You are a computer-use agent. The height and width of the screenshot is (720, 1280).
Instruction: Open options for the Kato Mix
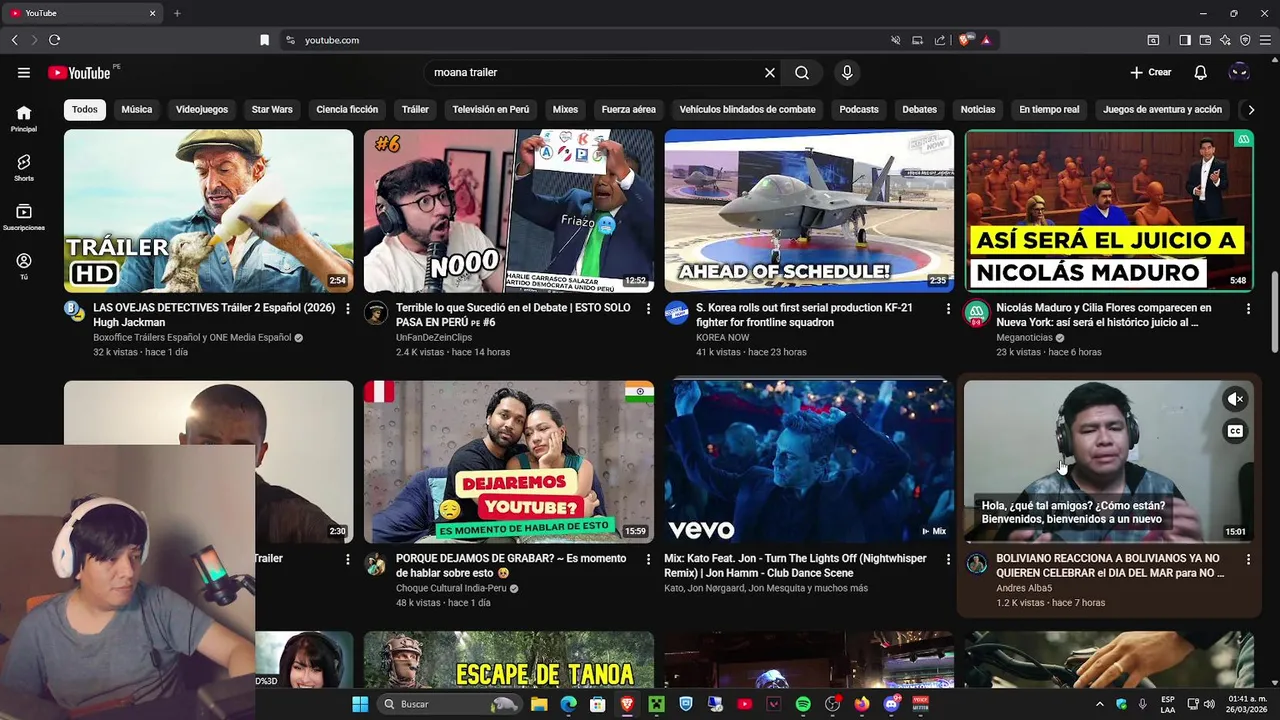[948, 560]
